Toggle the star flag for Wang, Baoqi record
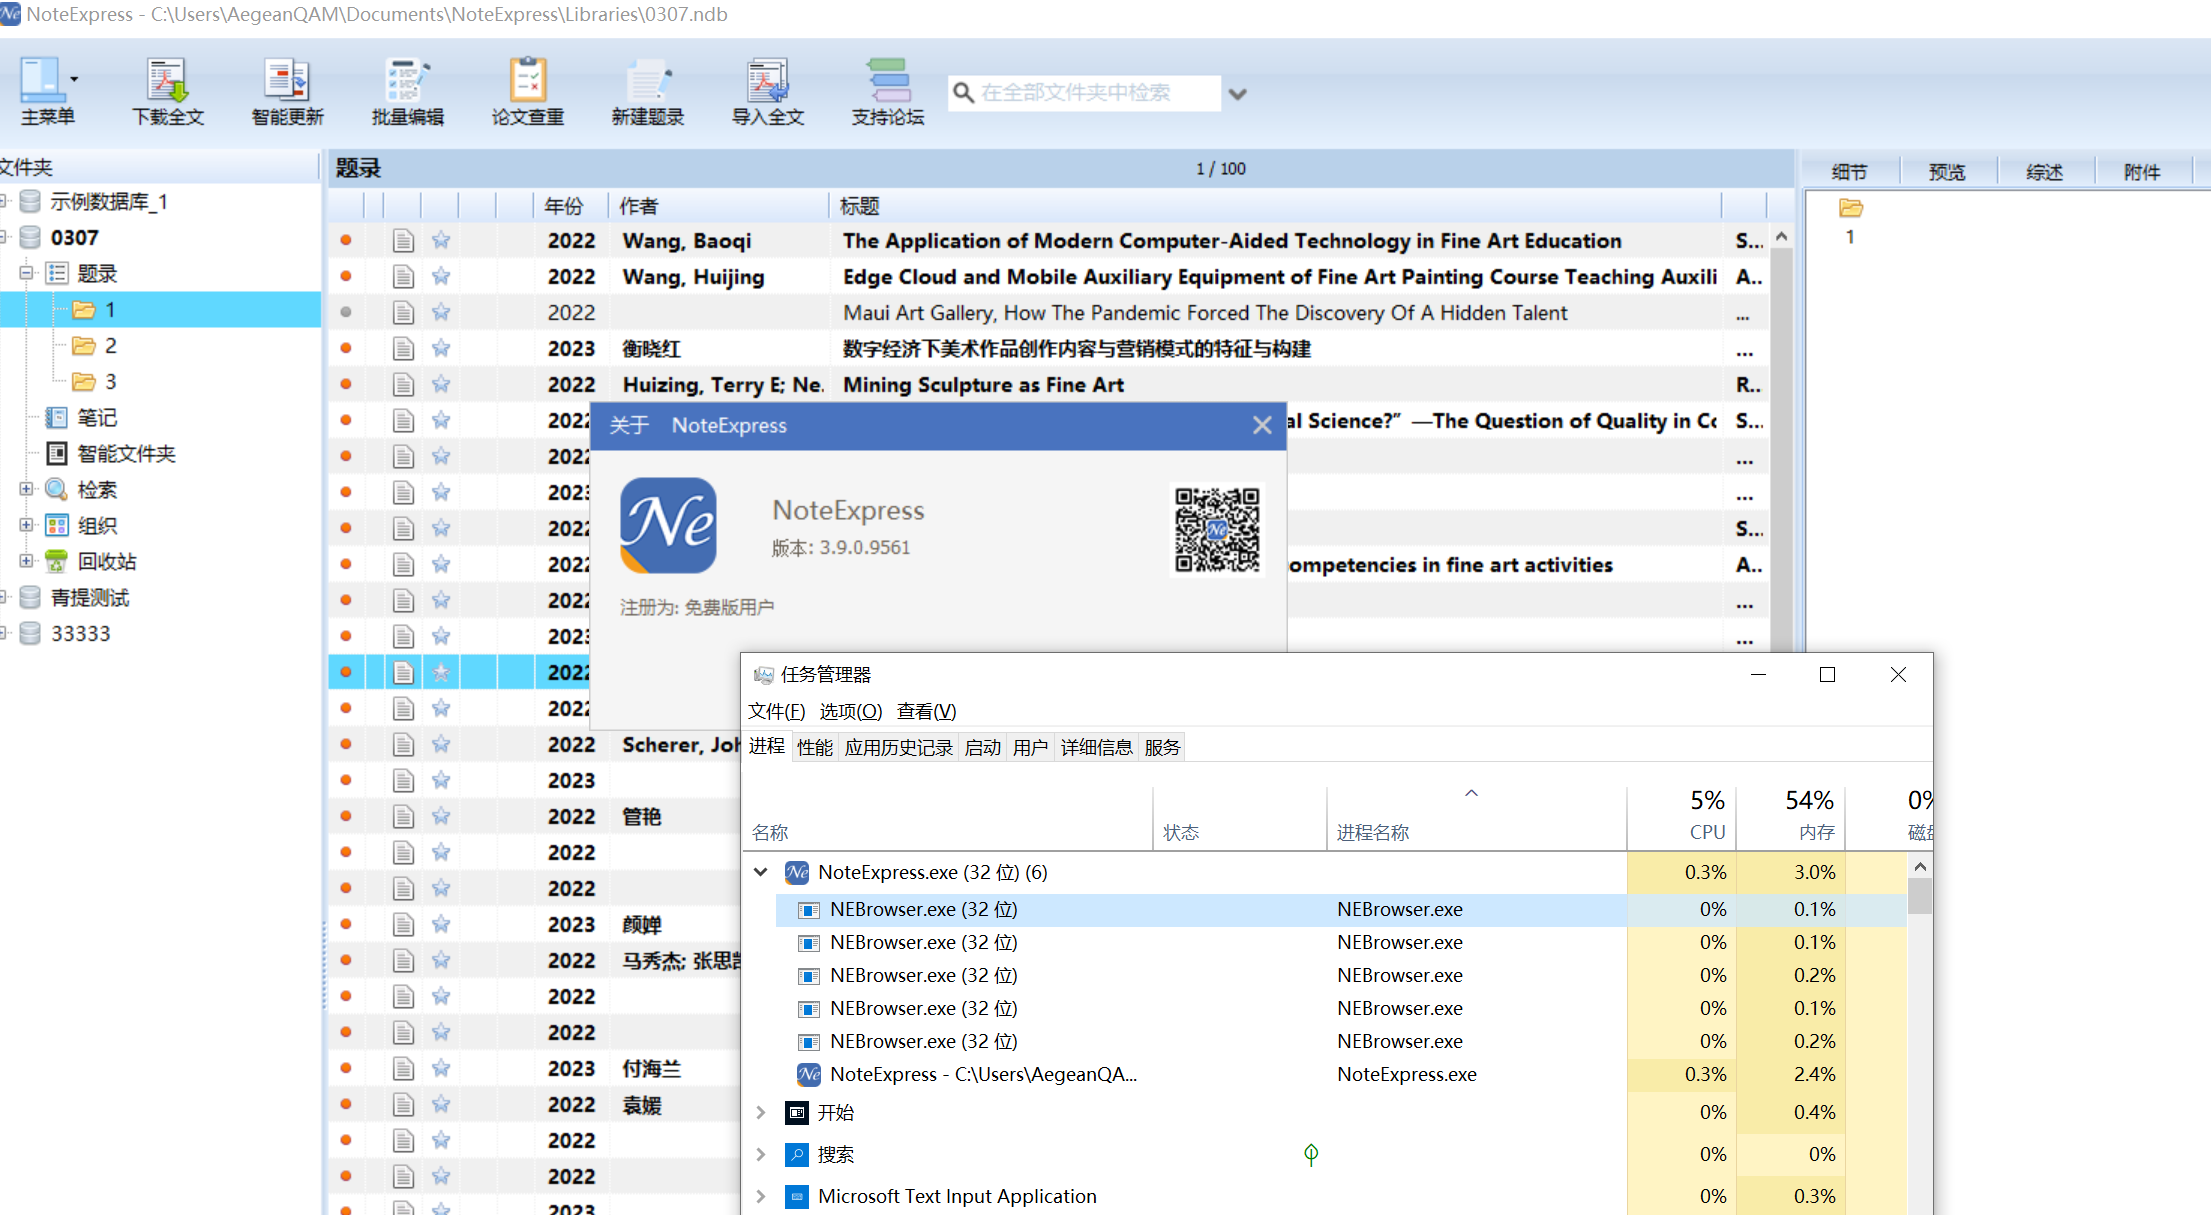The width and height of the screenshot is (2211, 1215). pos(441,241)
